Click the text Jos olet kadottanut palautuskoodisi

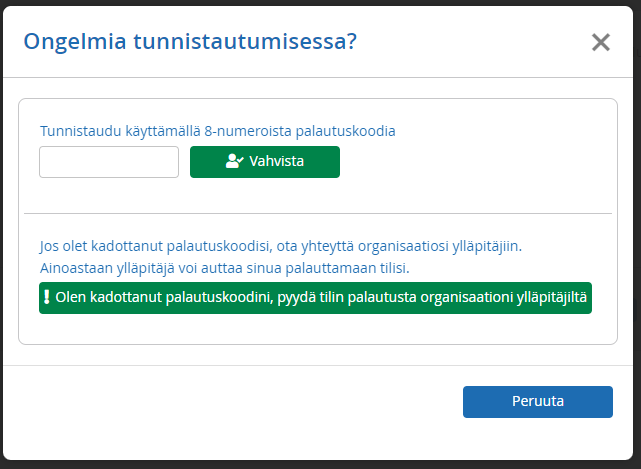pos(156,247)
